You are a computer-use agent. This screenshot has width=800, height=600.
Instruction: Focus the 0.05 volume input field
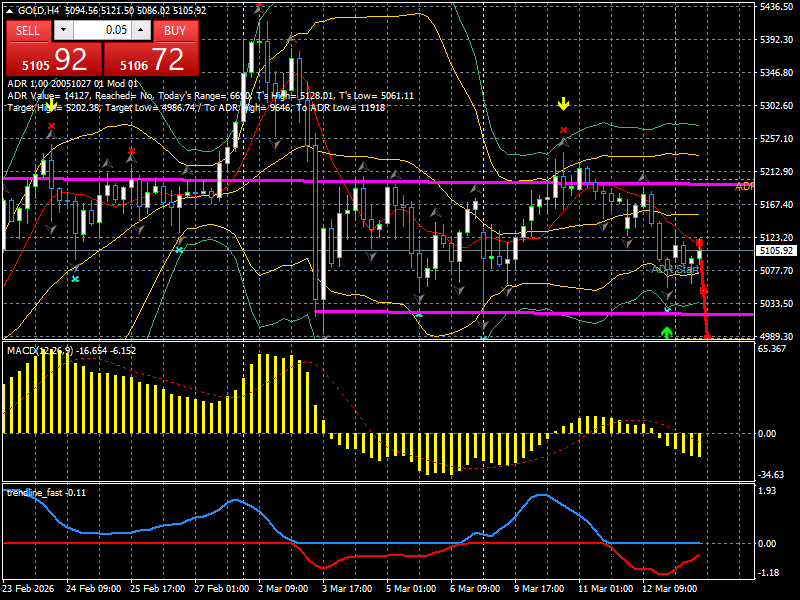[x=102, y=30]
